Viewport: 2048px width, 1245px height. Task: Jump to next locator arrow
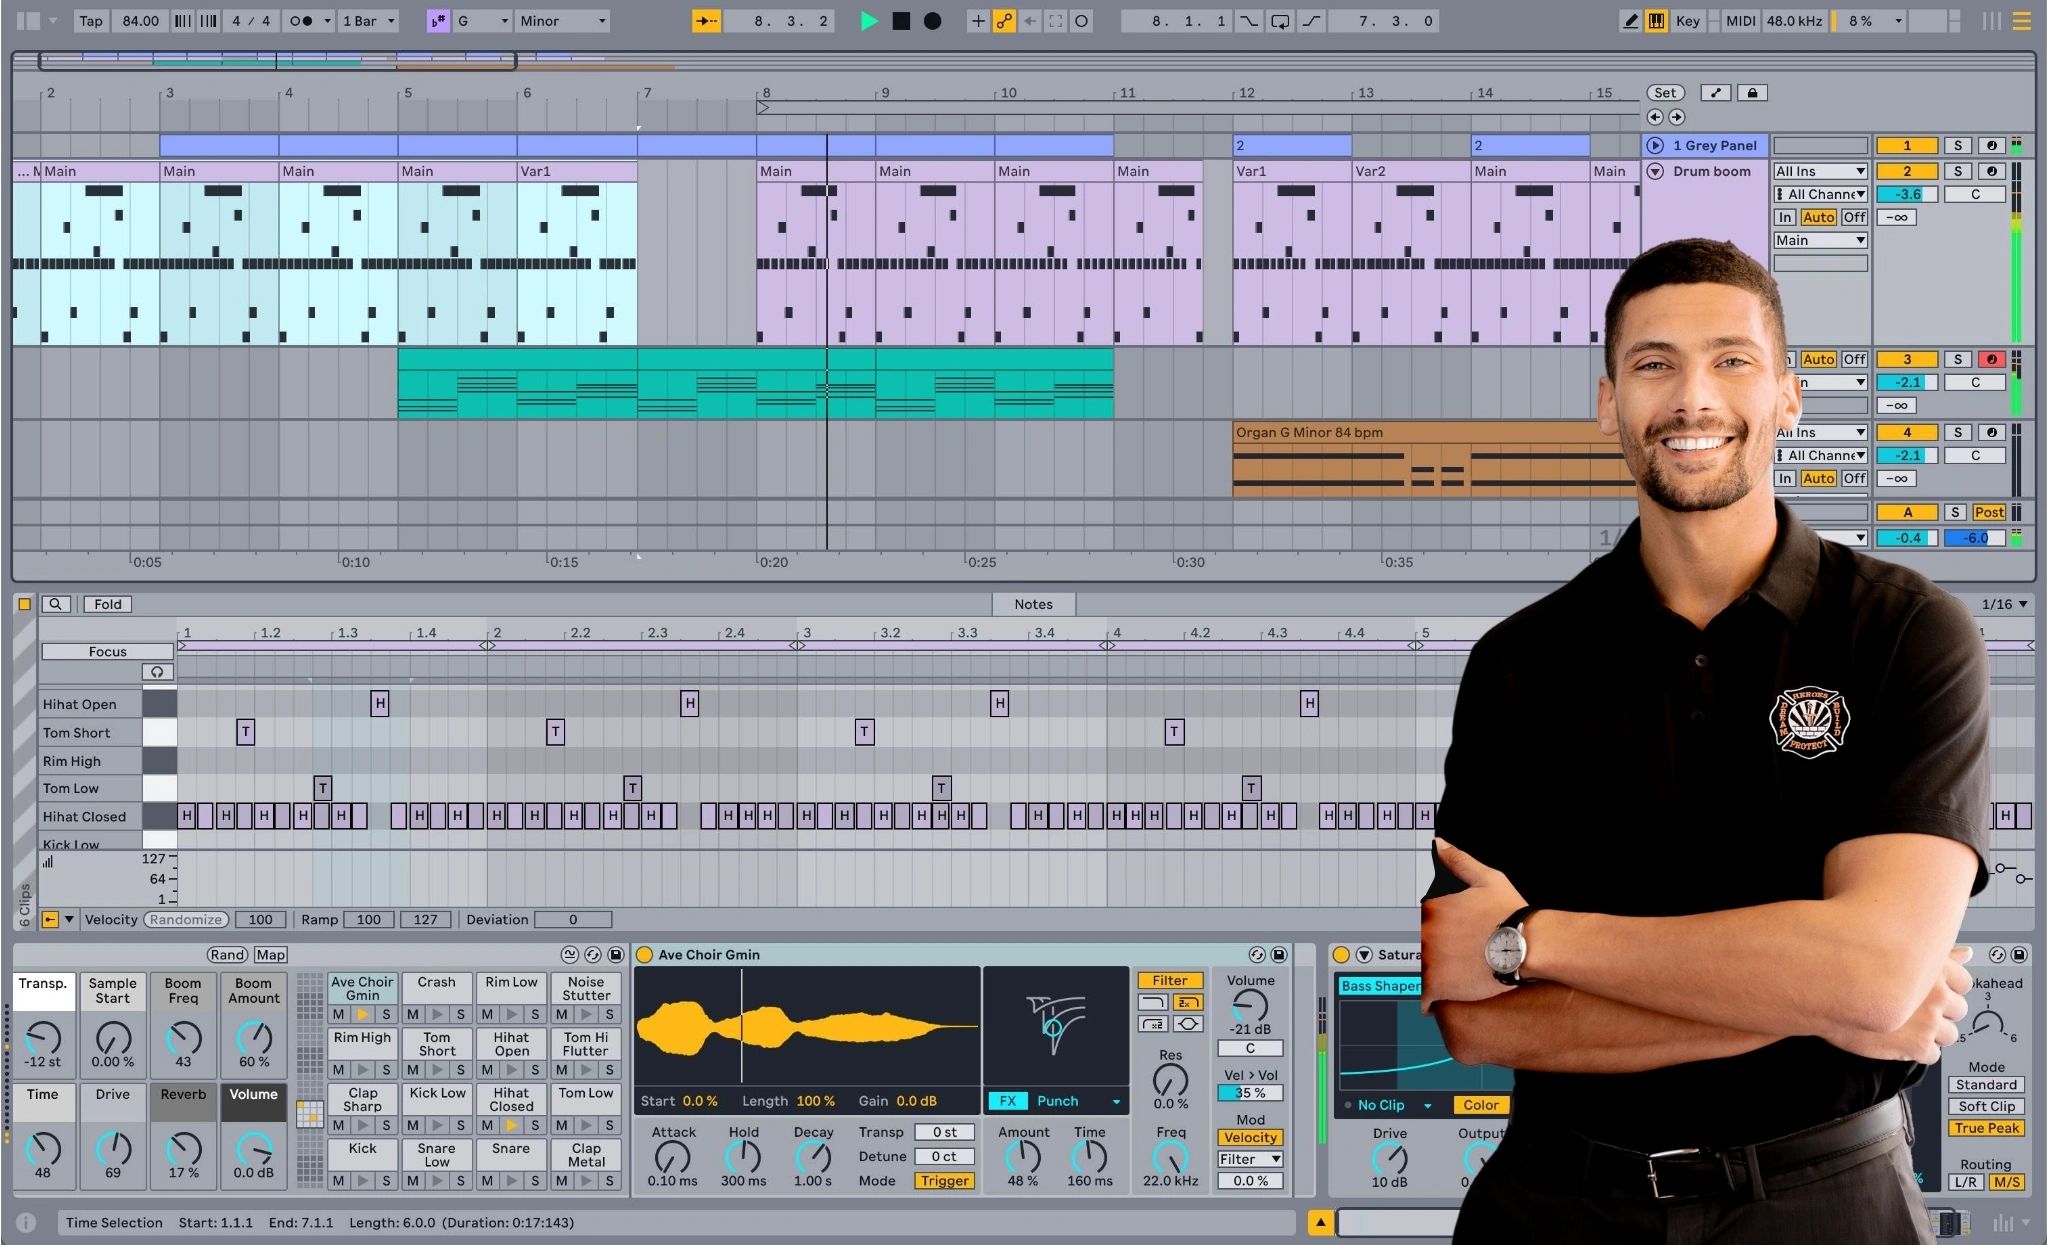pyautogui.click(x=1677, y=117)
